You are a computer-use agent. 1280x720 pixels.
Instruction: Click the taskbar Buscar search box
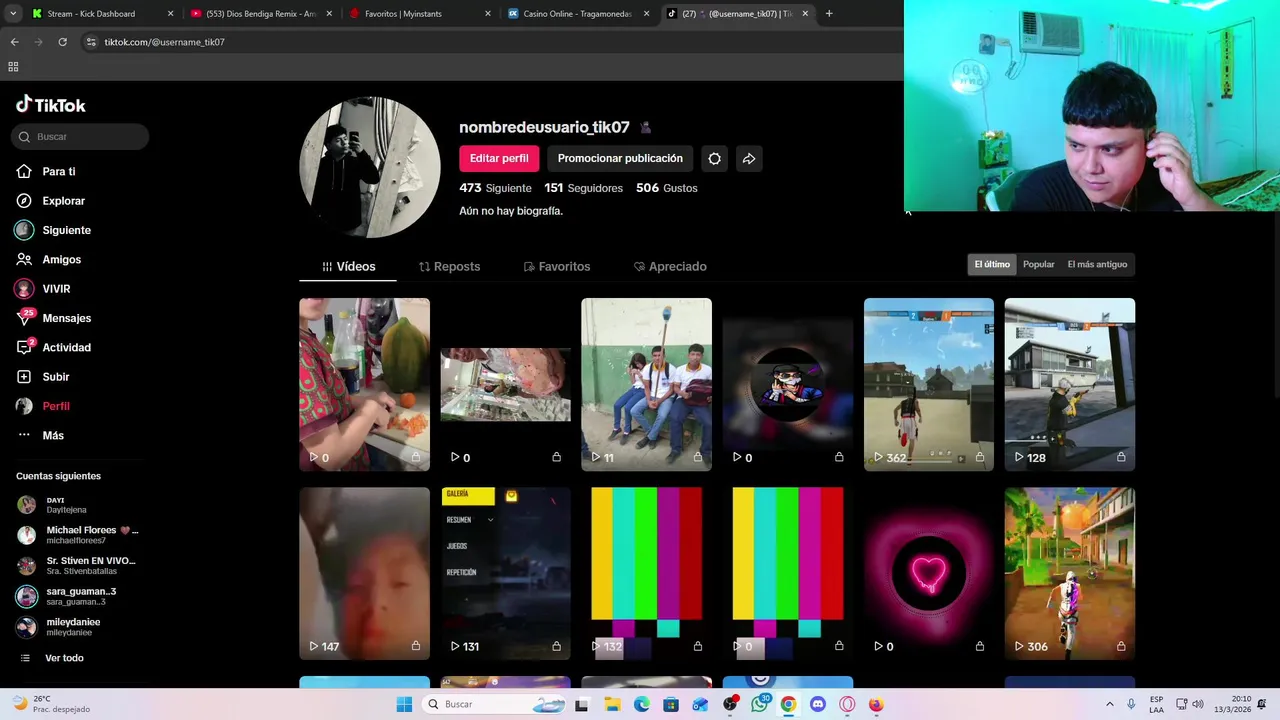pos(495,704)
